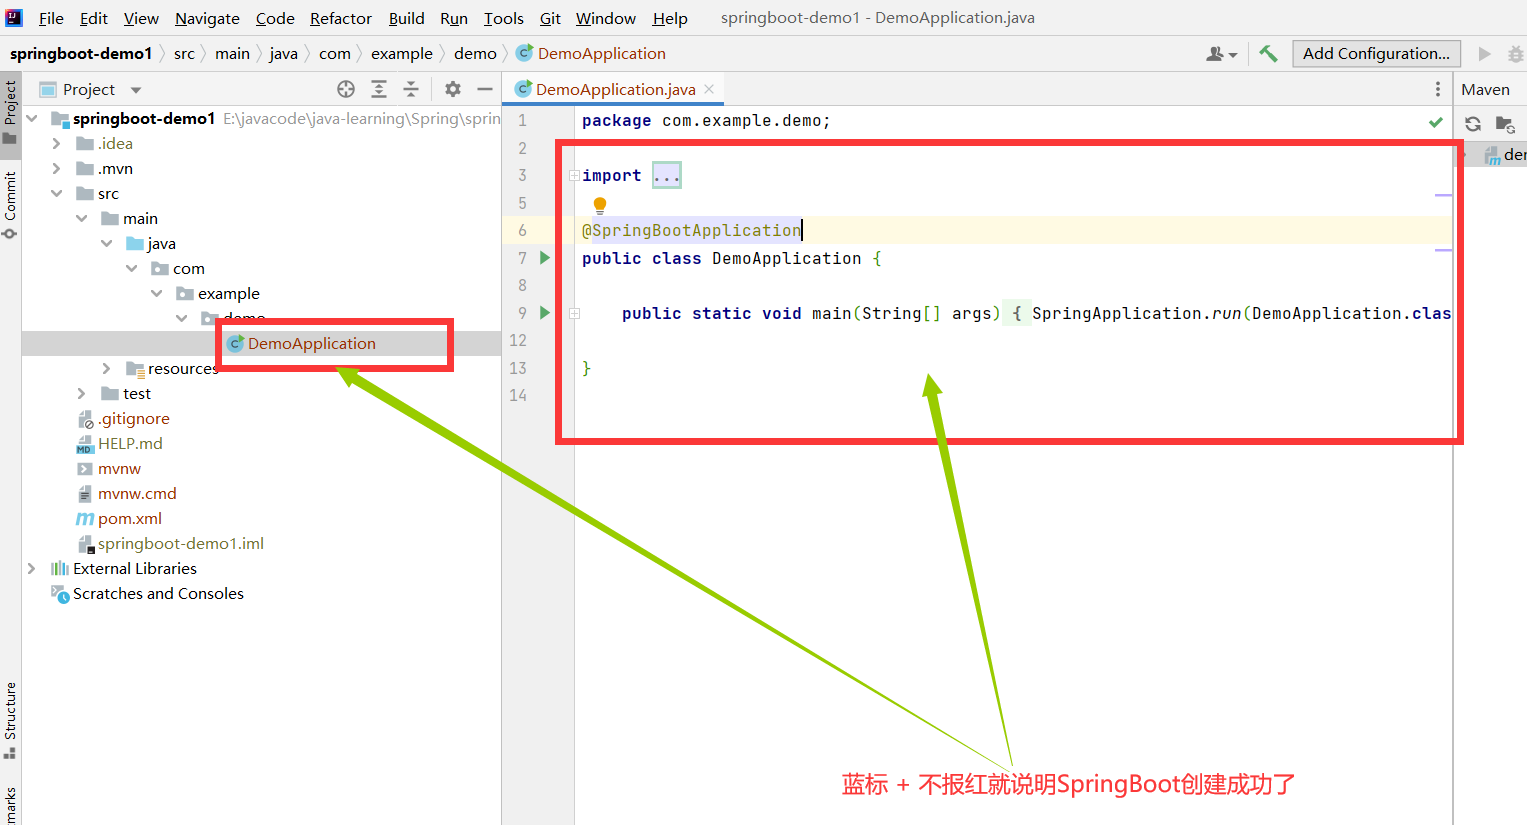Click Maven reload projects icon
Image resolution: width=1527 pixels, height=825 pixels.
1473,124
